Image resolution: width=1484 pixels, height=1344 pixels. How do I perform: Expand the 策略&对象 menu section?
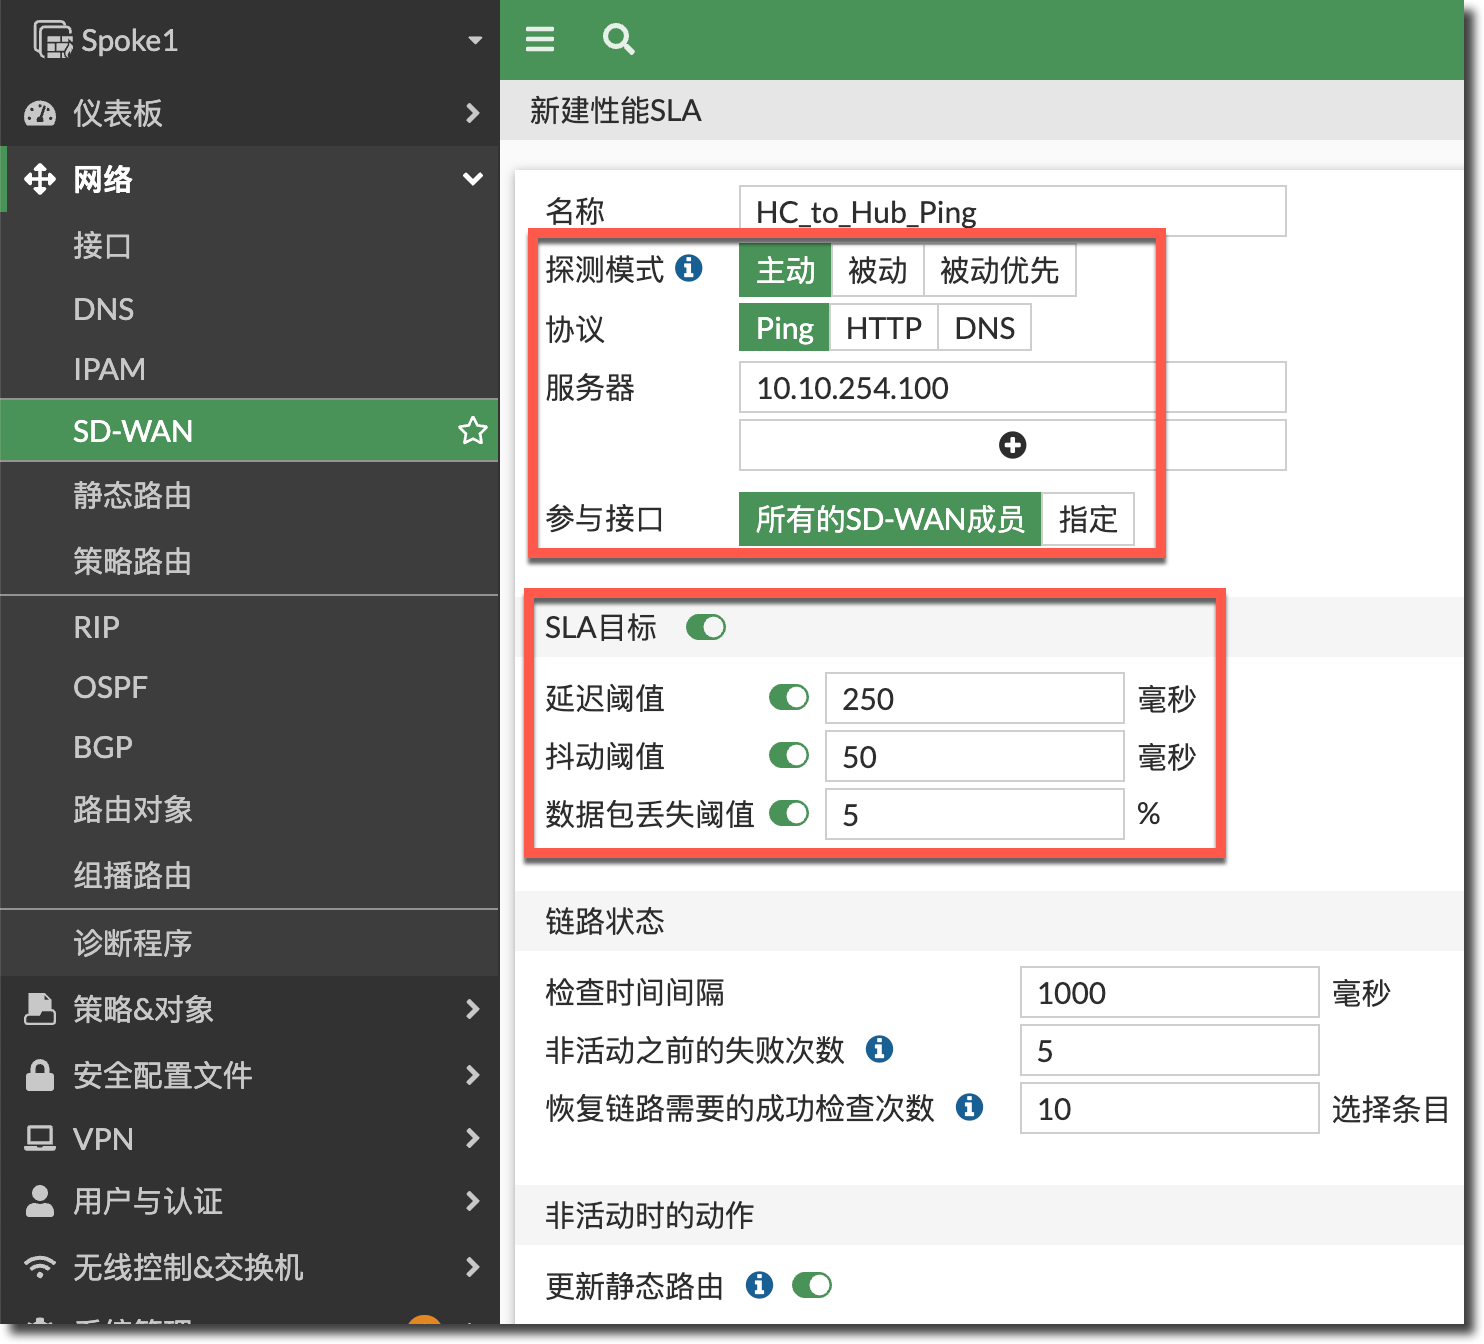[x=250, y=1009]
